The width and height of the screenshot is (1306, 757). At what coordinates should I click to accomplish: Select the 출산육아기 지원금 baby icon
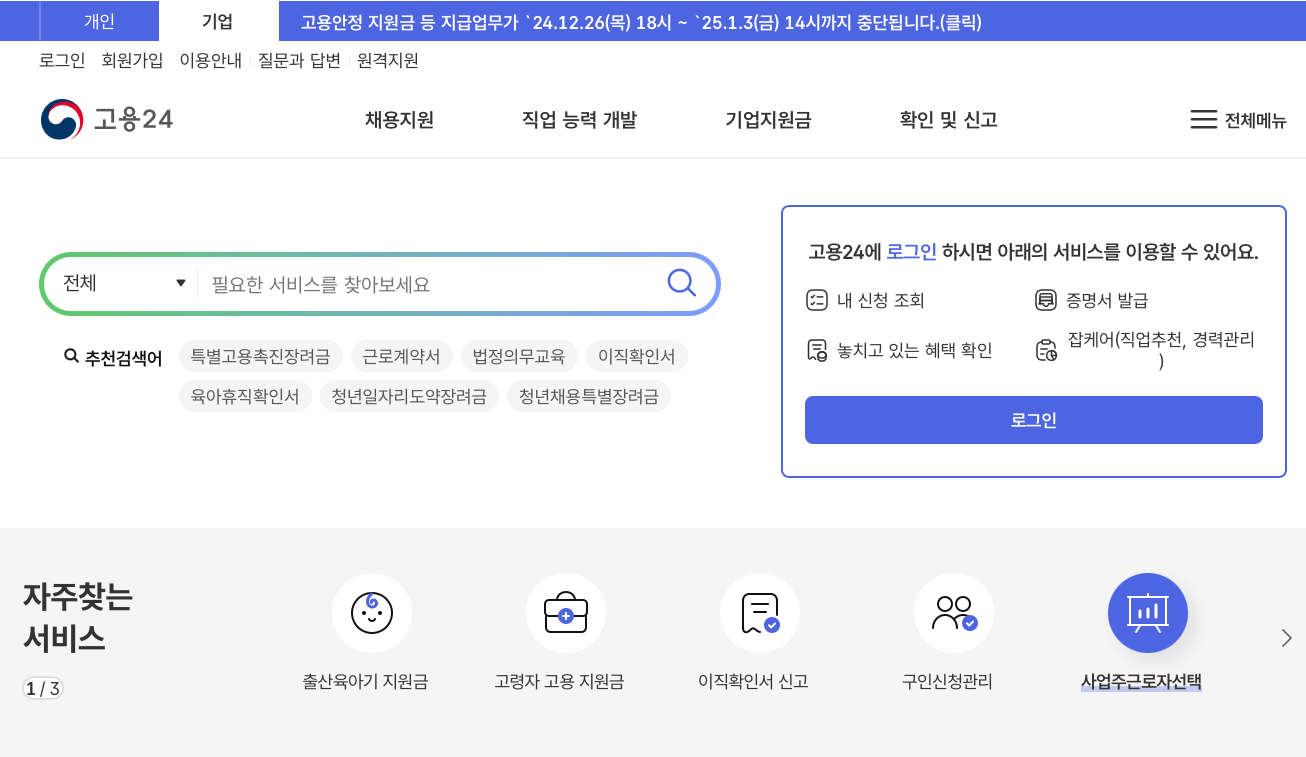pos(372,612)
